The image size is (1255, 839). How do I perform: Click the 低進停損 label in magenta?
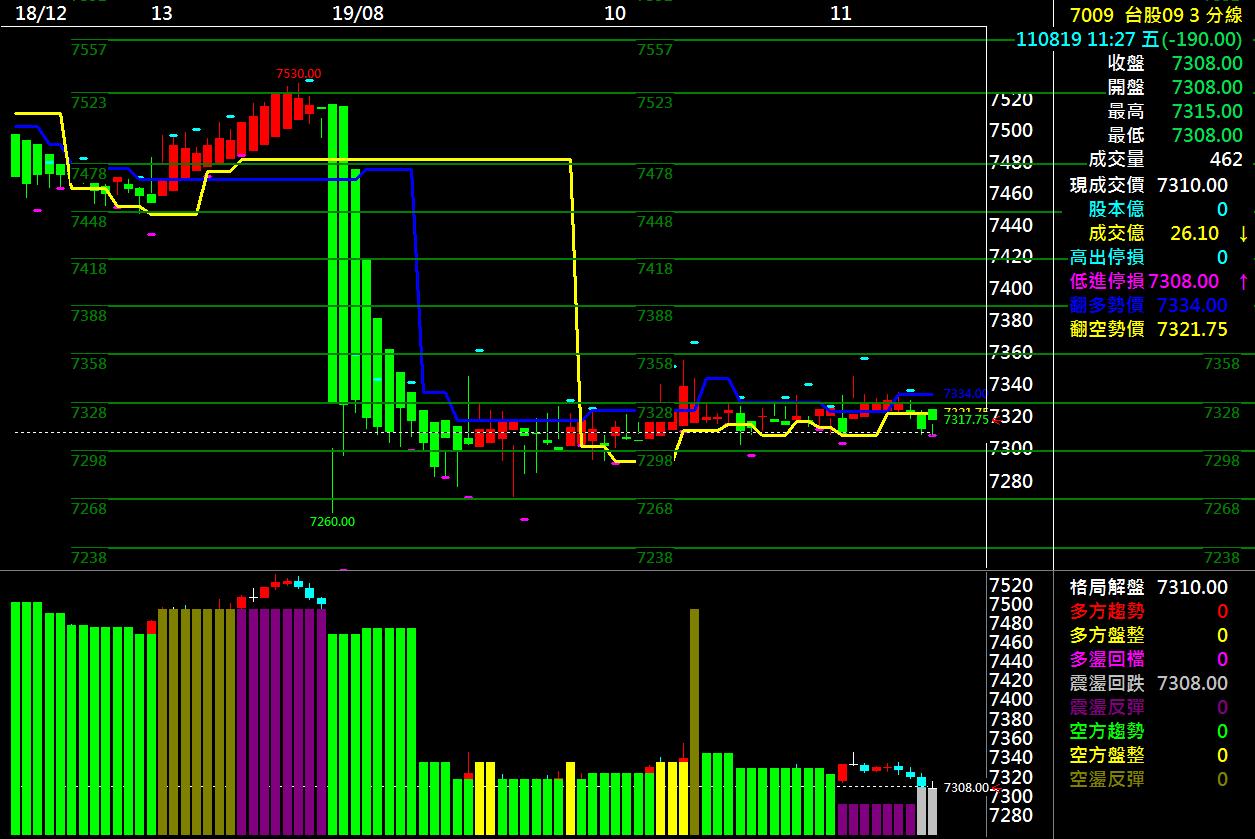point(1107,281)
